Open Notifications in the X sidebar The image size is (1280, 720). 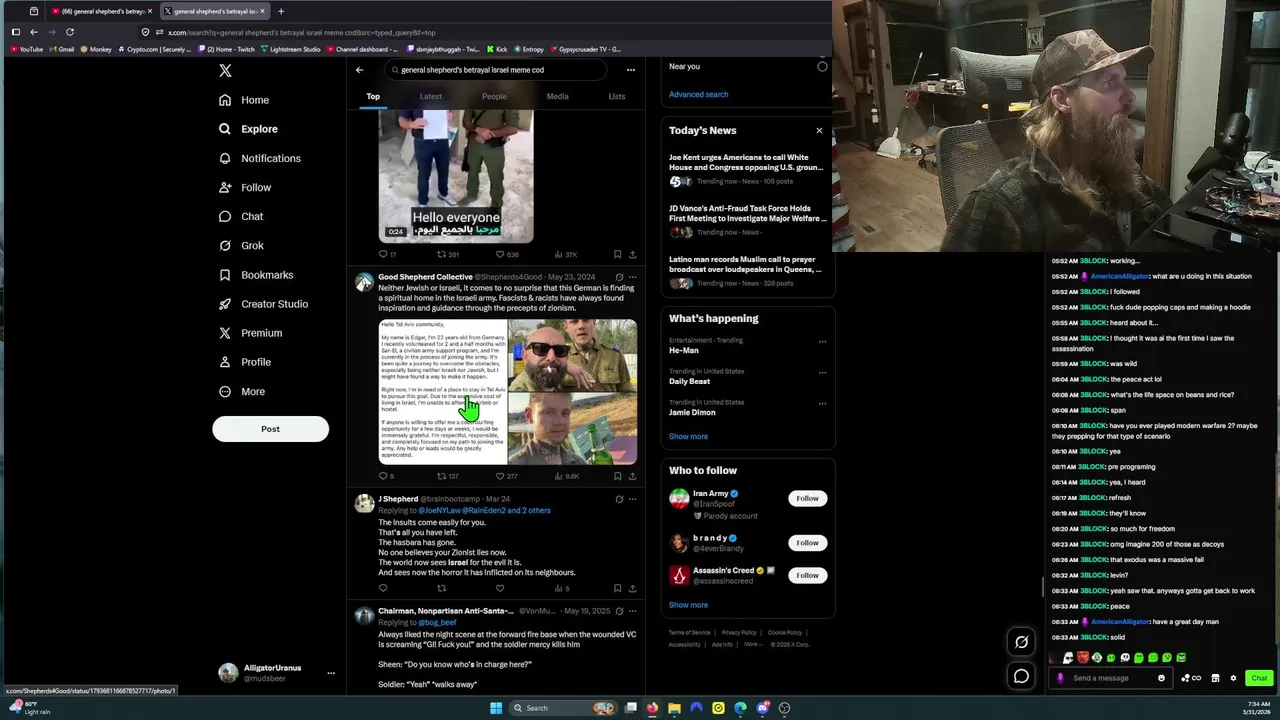pyautogui.click(x=259, y=158)
